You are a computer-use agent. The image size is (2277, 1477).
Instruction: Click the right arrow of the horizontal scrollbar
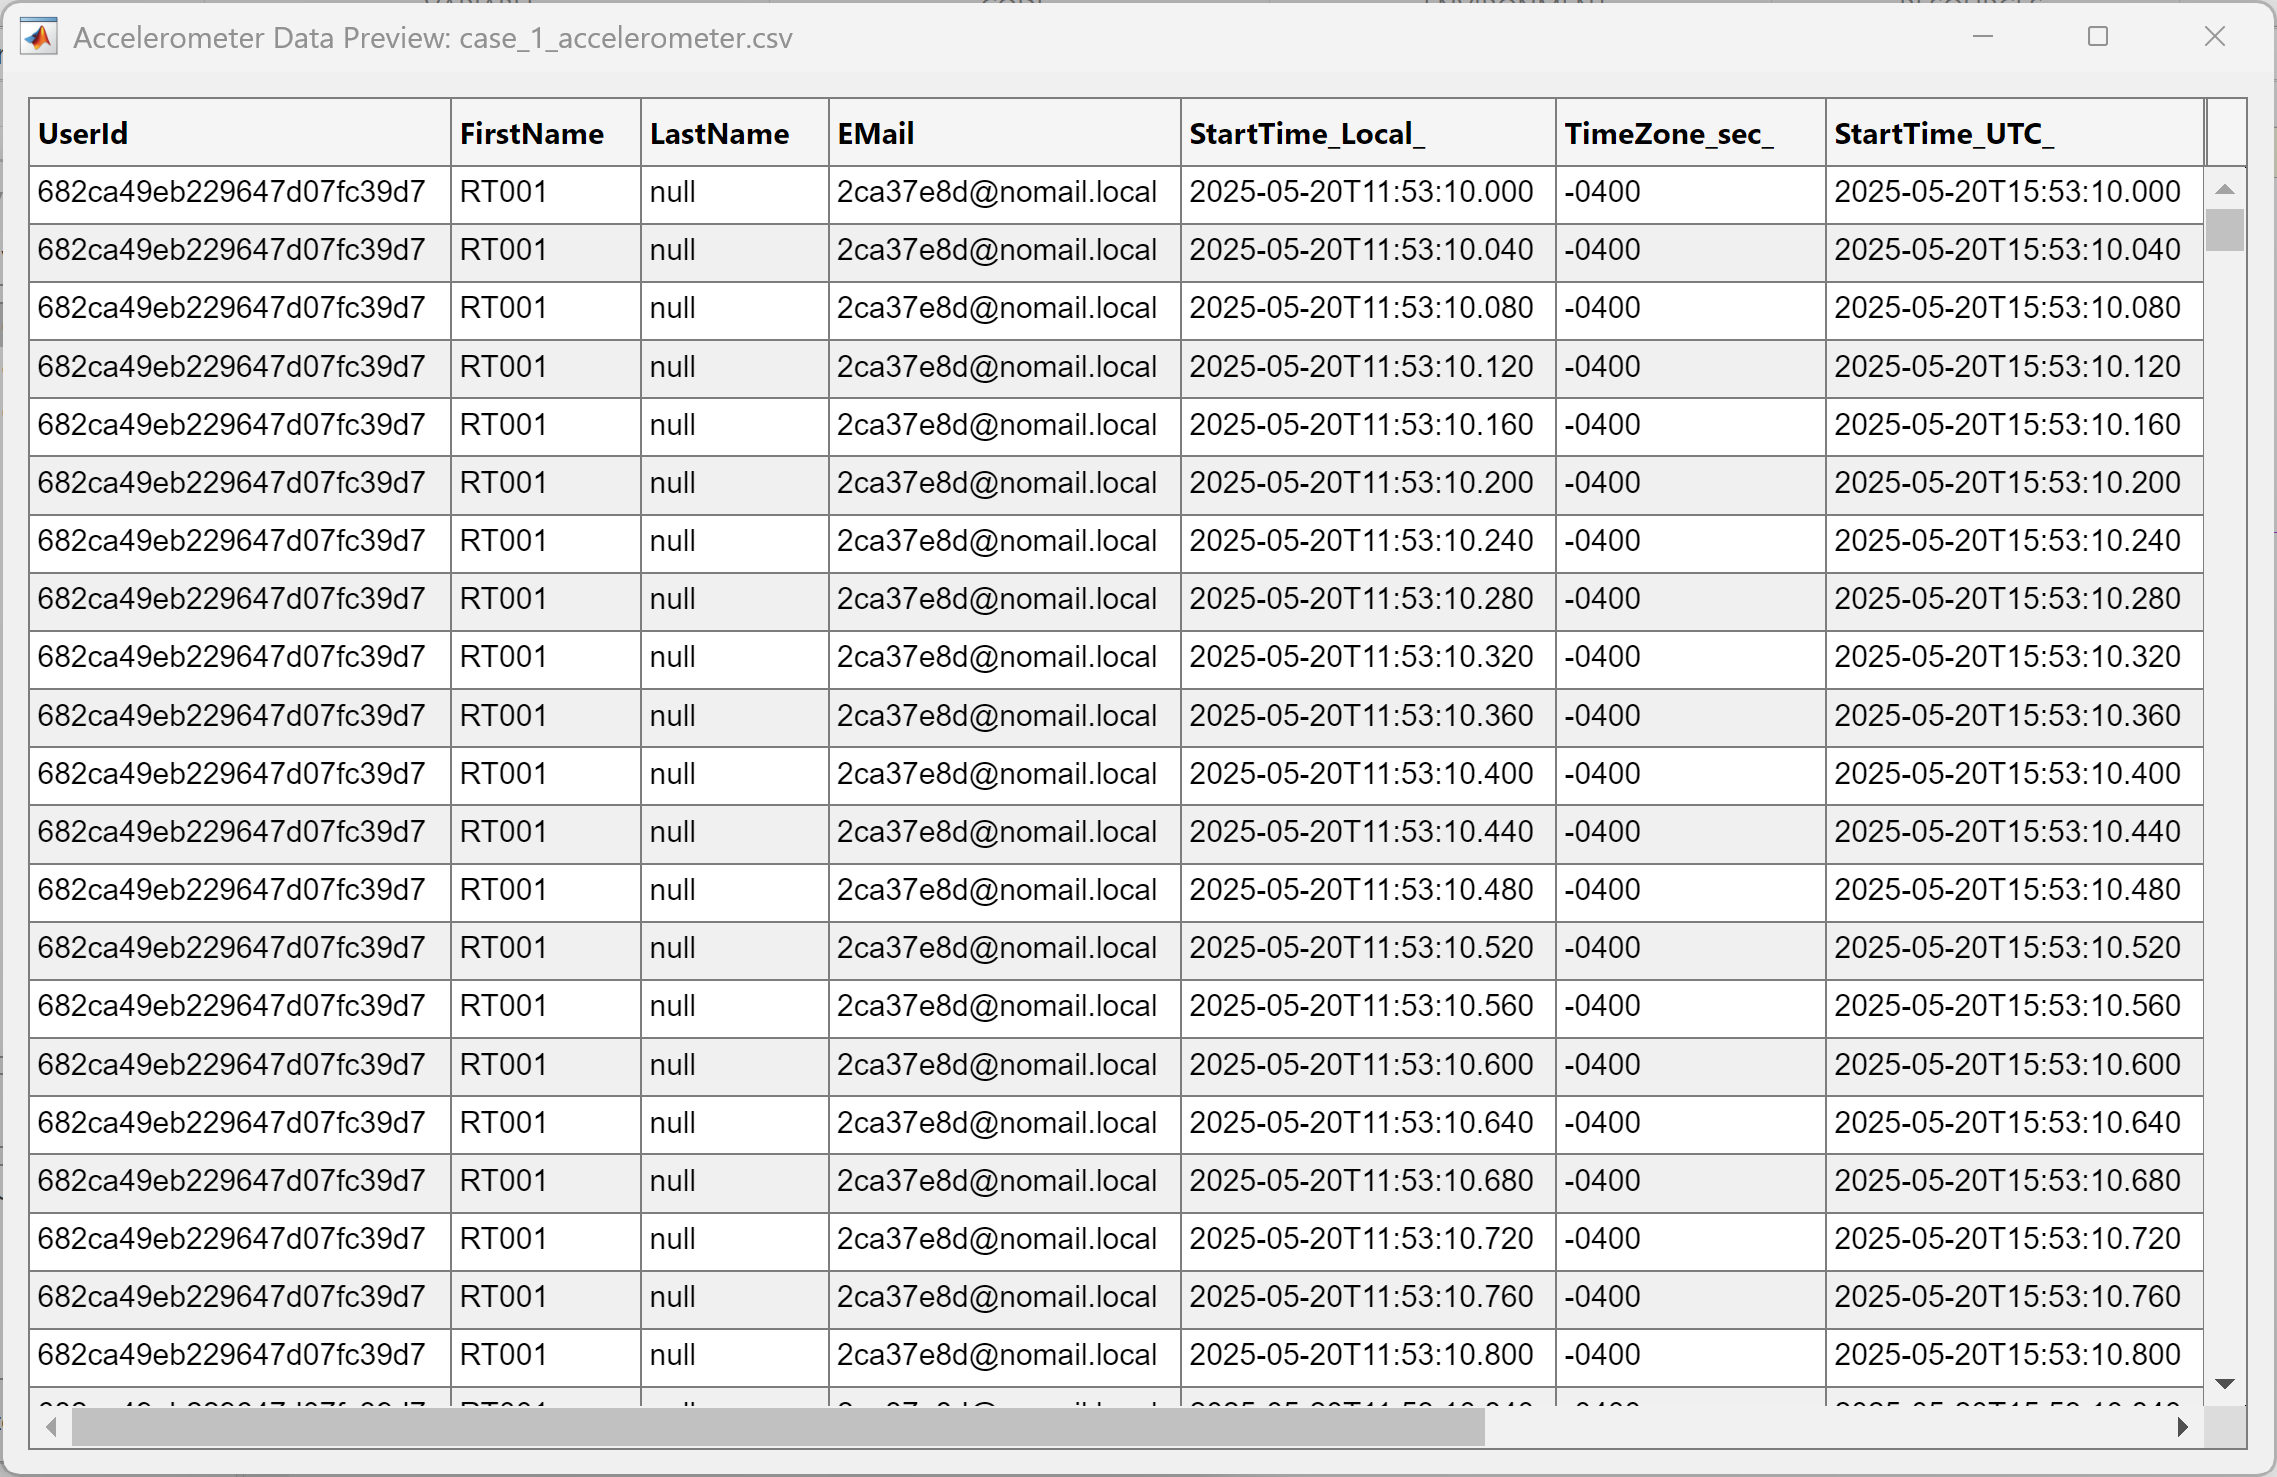click(2183, 1428)
